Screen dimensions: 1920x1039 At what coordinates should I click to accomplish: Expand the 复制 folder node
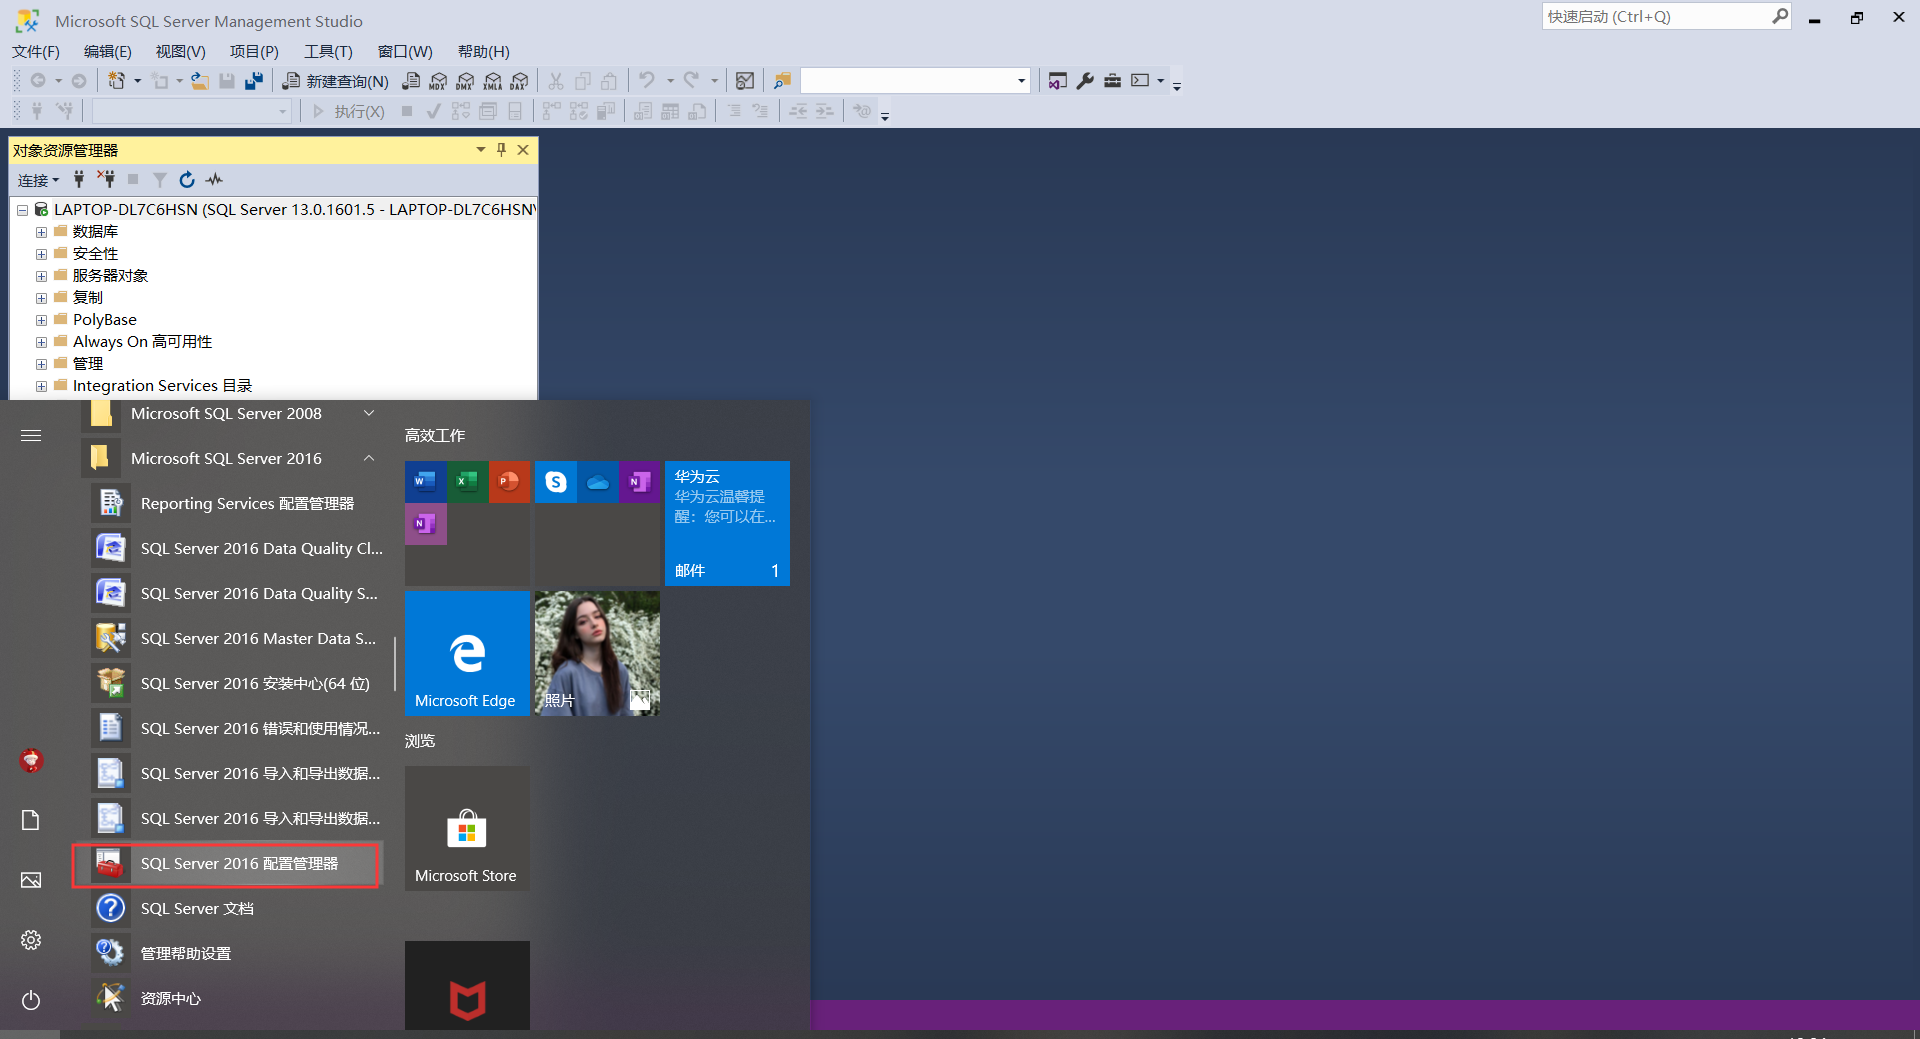[41, 298]
